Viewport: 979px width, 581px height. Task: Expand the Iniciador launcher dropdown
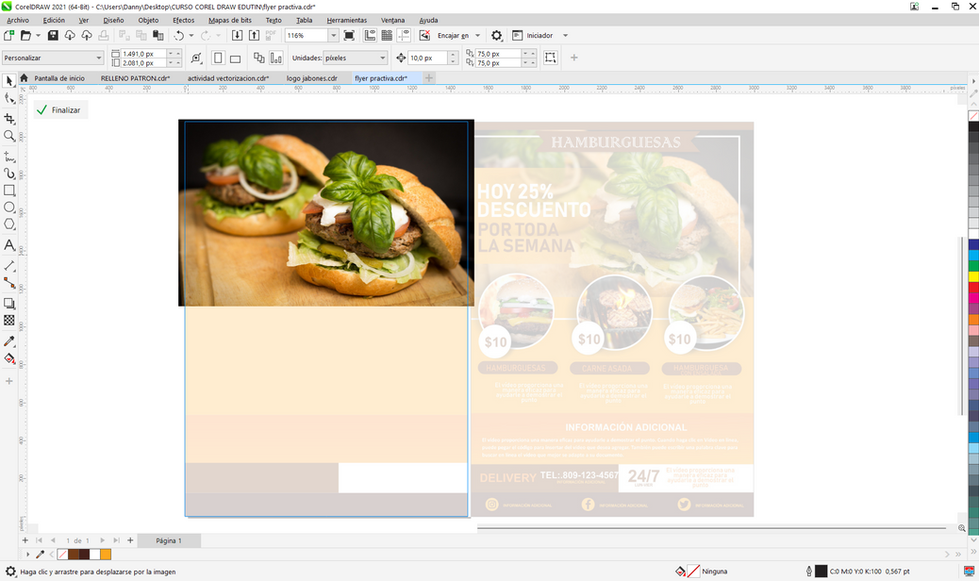[566, 36]
